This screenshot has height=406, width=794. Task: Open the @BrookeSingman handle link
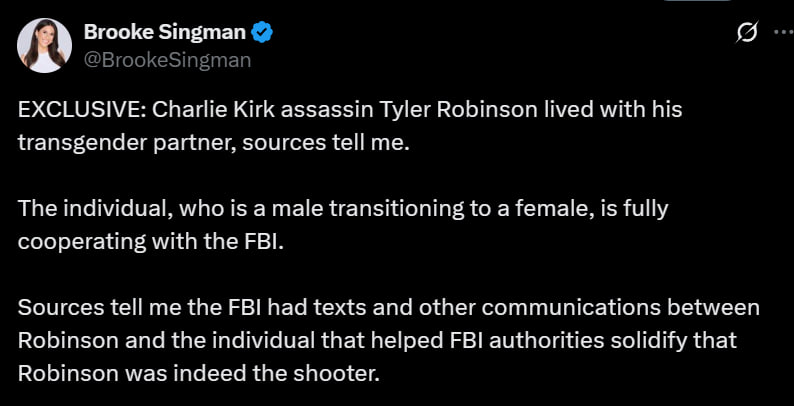167,60
